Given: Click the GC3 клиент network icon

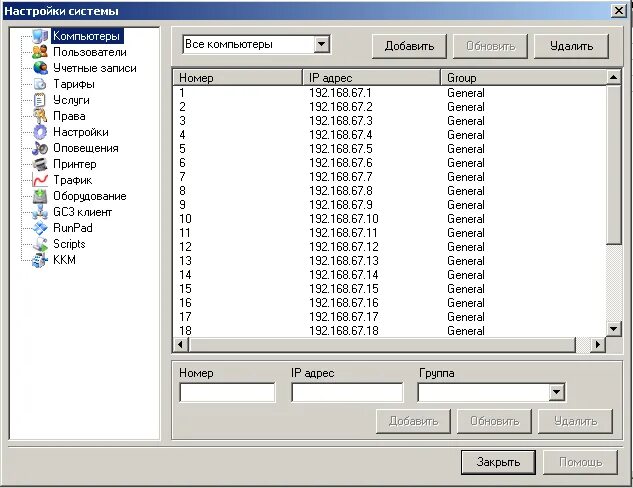Looking at the screenshot, I should point(40,212).
